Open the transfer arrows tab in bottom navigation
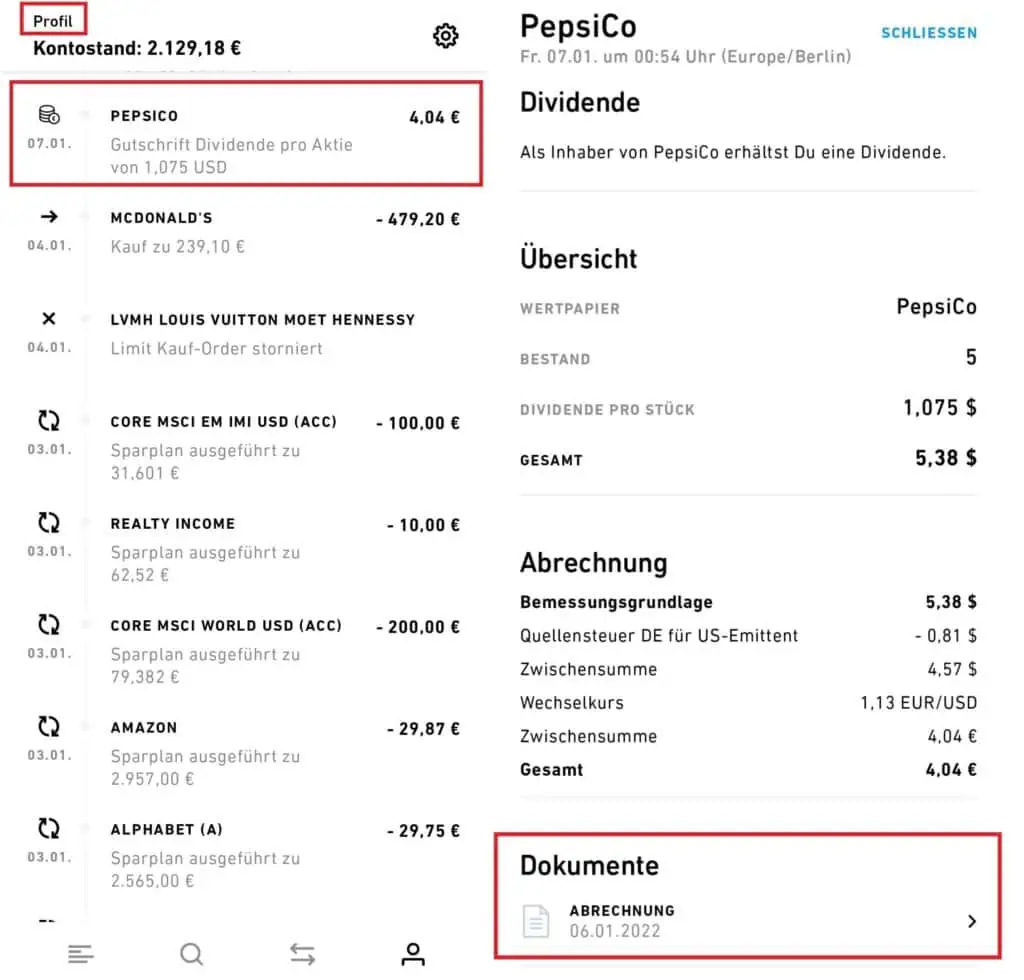This screenshot has height=980, width=1024. coord(302,955)
